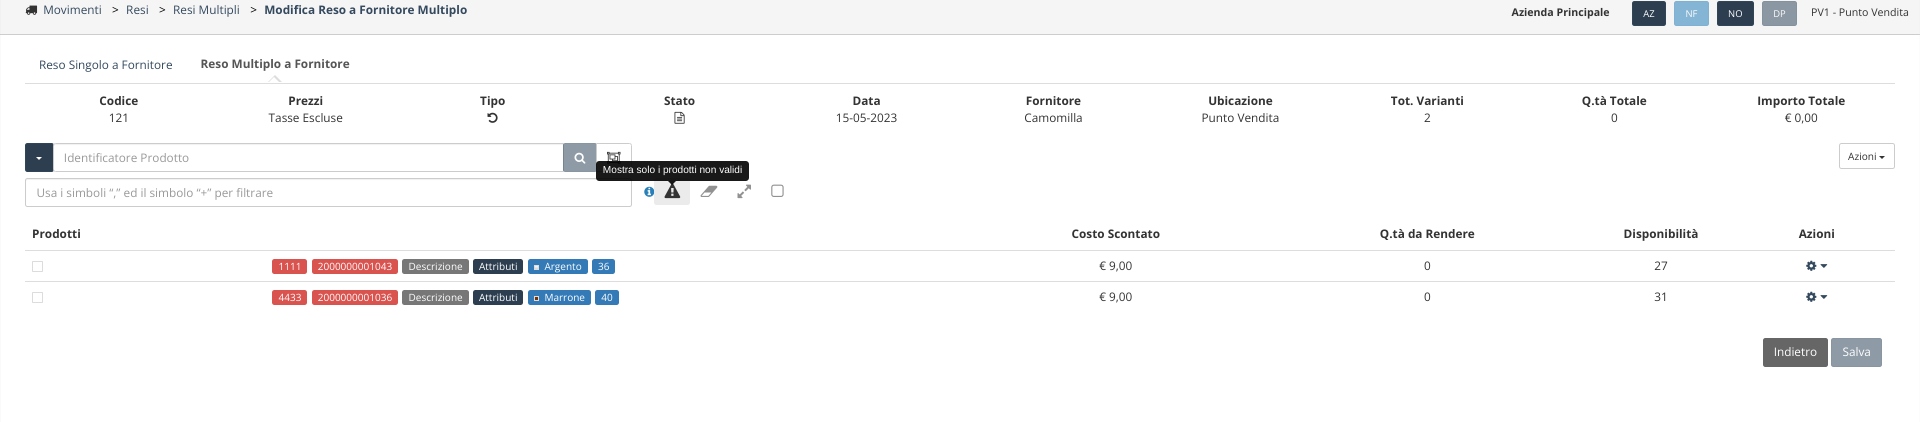Screen dimensions: 1920x422
Task: Click the eraser clear-filter icon
Action: pyautogui.click(x=709, y=191)
